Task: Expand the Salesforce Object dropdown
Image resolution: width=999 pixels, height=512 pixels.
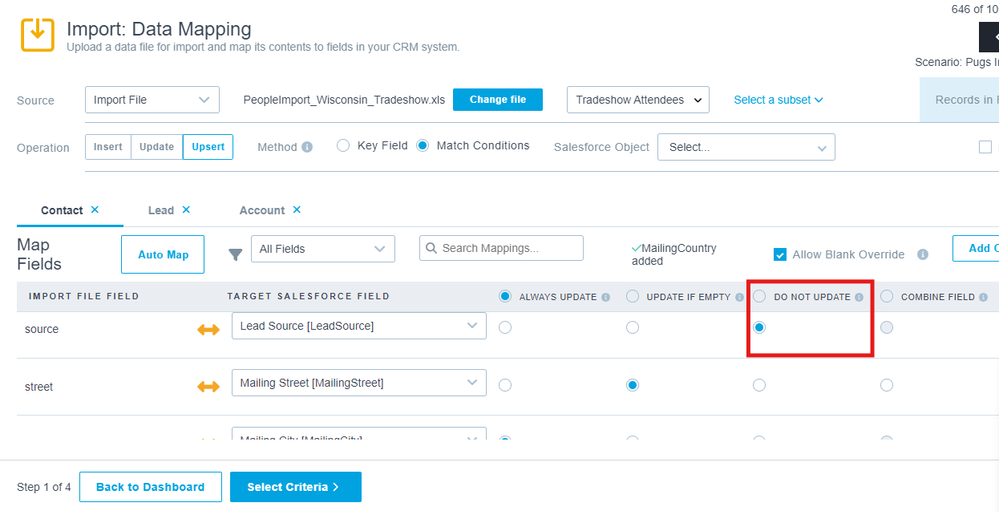Action: pos(746,147)
